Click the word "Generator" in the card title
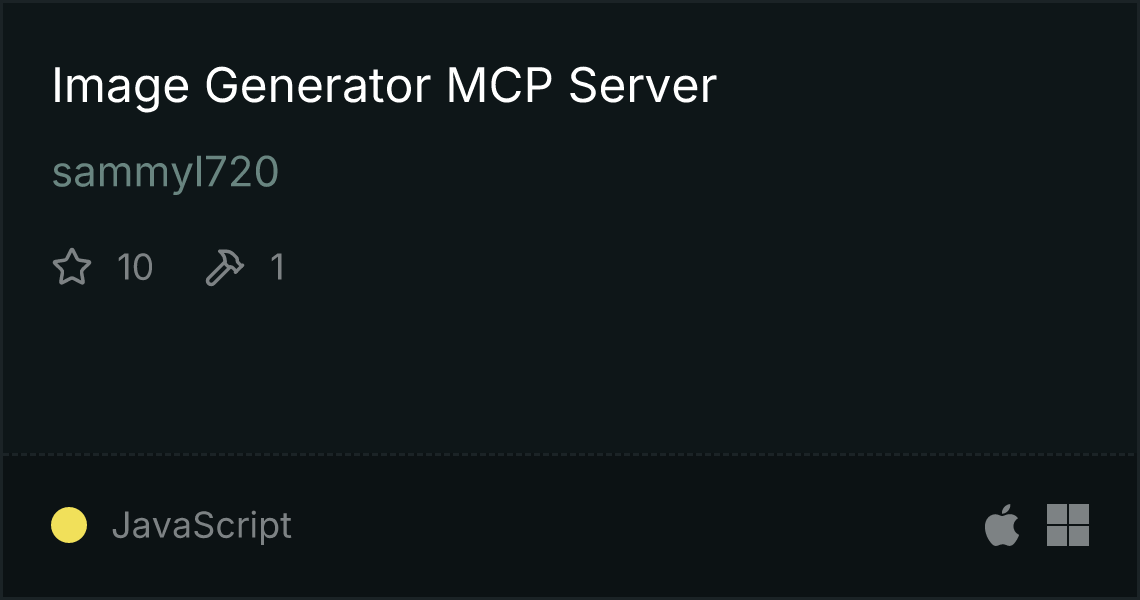 click(318, 86)
